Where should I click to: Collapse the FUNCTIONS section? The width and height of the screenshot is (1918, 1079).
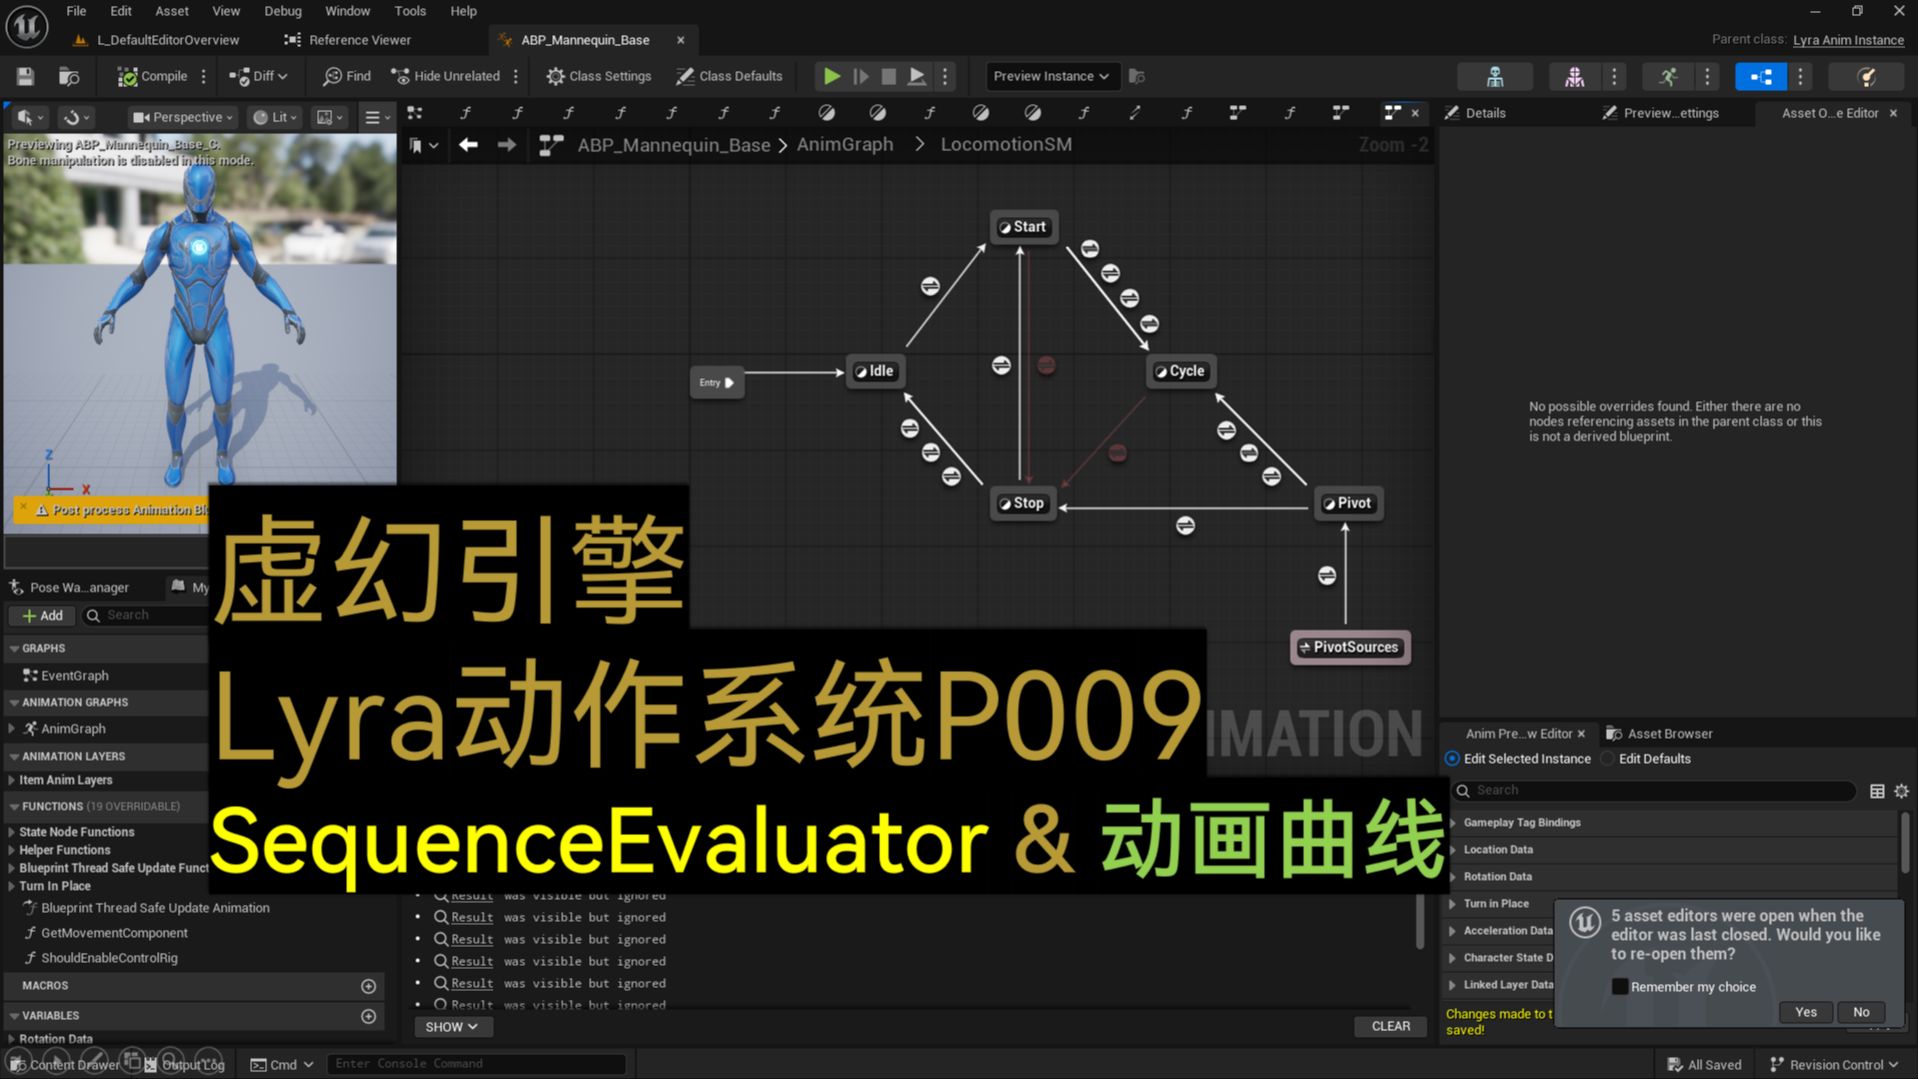tap(14, 807)
